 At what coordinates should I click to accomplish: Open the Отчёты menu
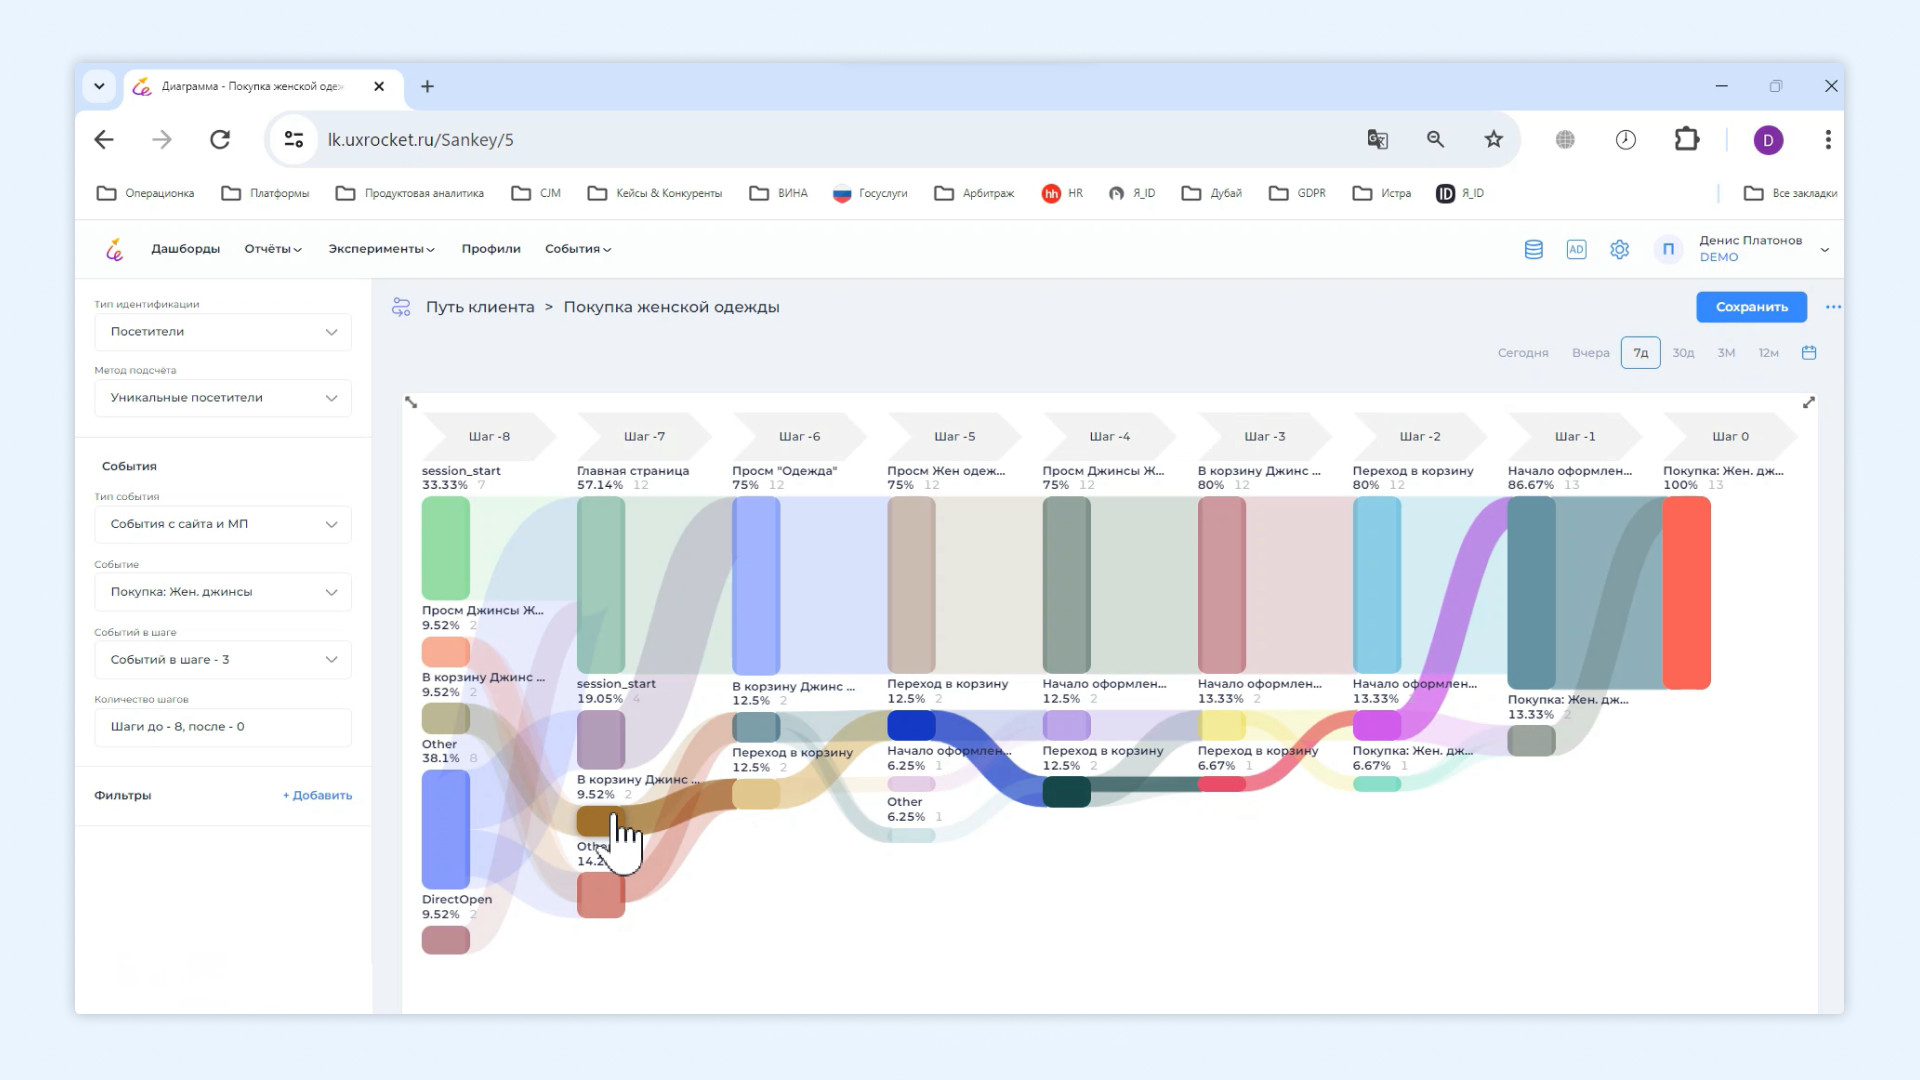click(x=272, y=249)
